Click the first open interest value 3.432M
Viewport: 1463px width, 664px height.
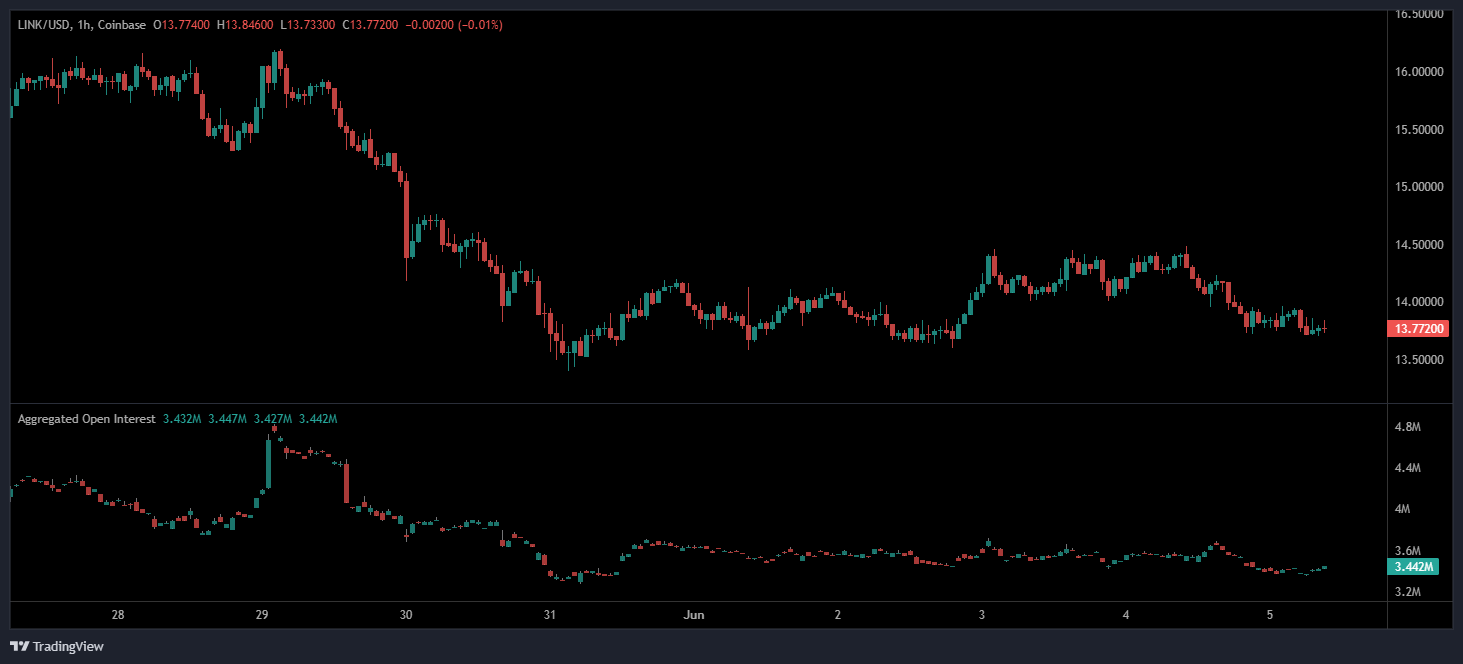click(180, 419)
